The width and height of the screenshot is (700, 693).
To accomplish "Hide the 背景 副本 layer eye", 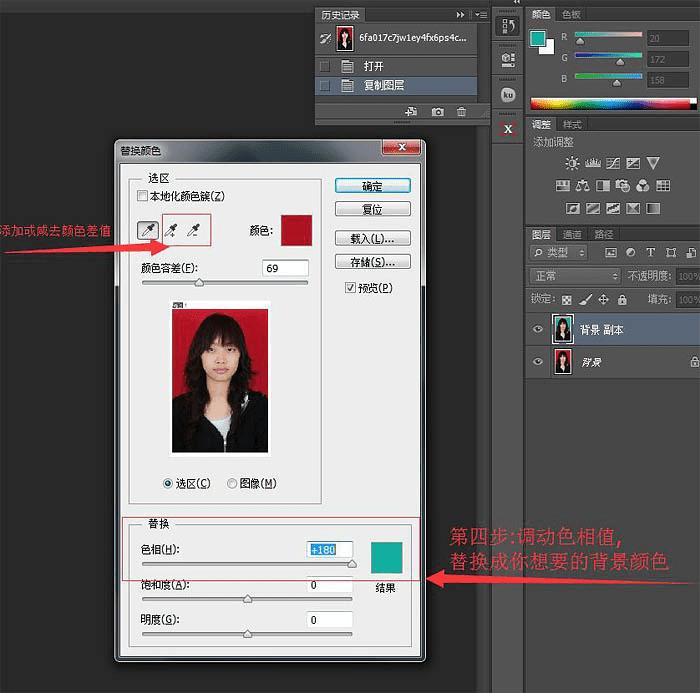I will click(x=538, y=329).
